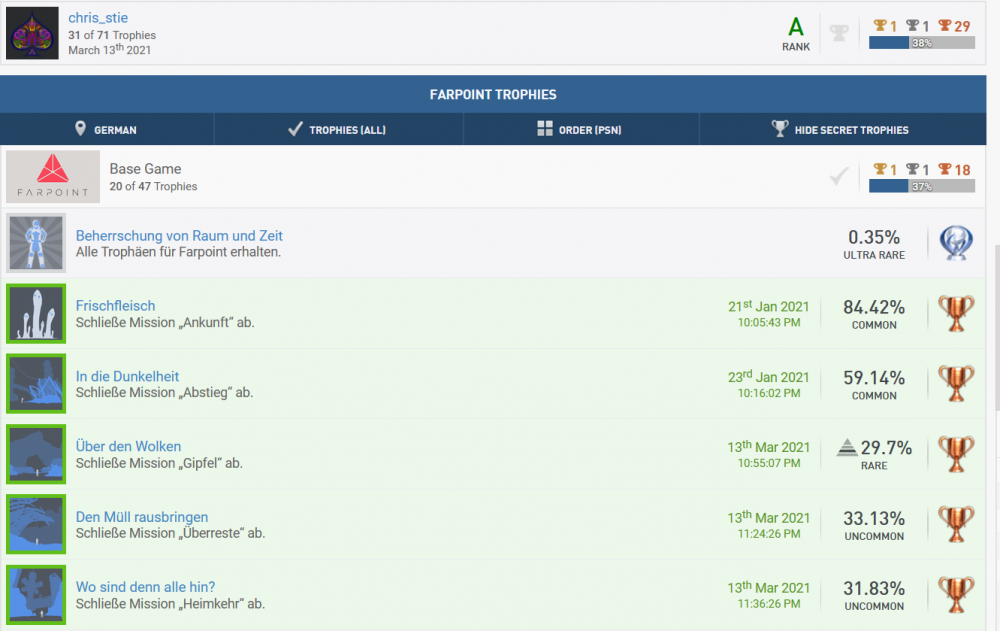
Task: Click the bronze trophy icon for Frischfleisch
Action: [x=956, y=314]
